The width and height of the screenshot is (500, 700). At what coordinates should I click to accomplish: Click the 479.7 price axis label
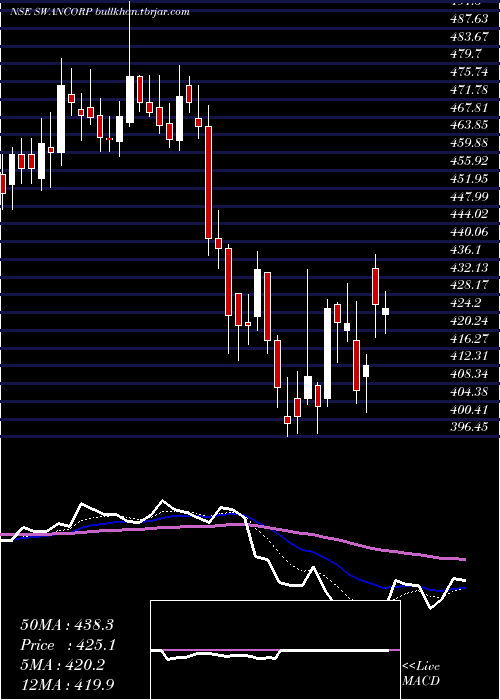466,54
